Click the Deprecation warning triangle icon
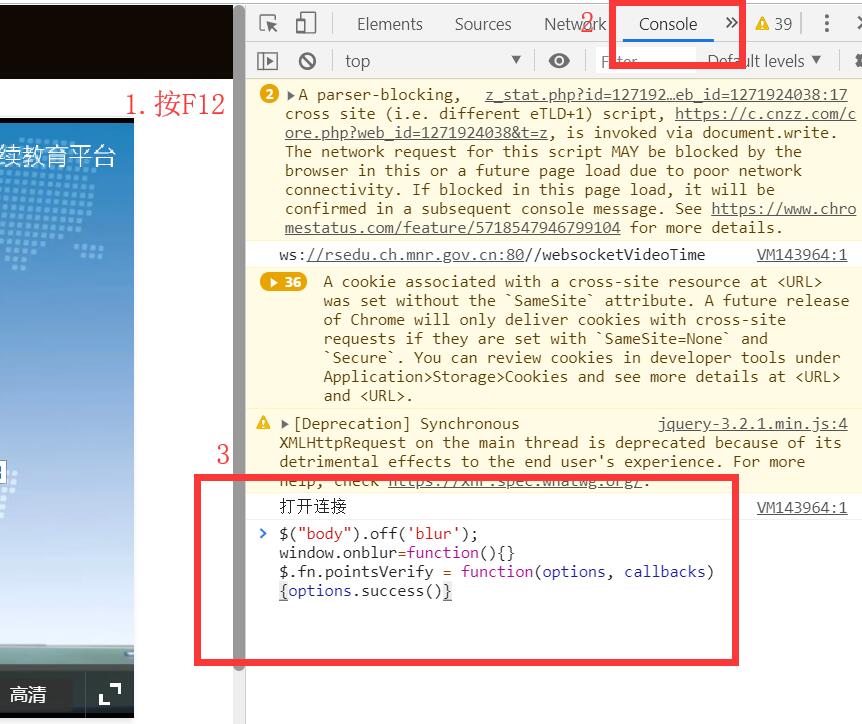The width and height of the screenshot is (862, 724). coord(263,423)
